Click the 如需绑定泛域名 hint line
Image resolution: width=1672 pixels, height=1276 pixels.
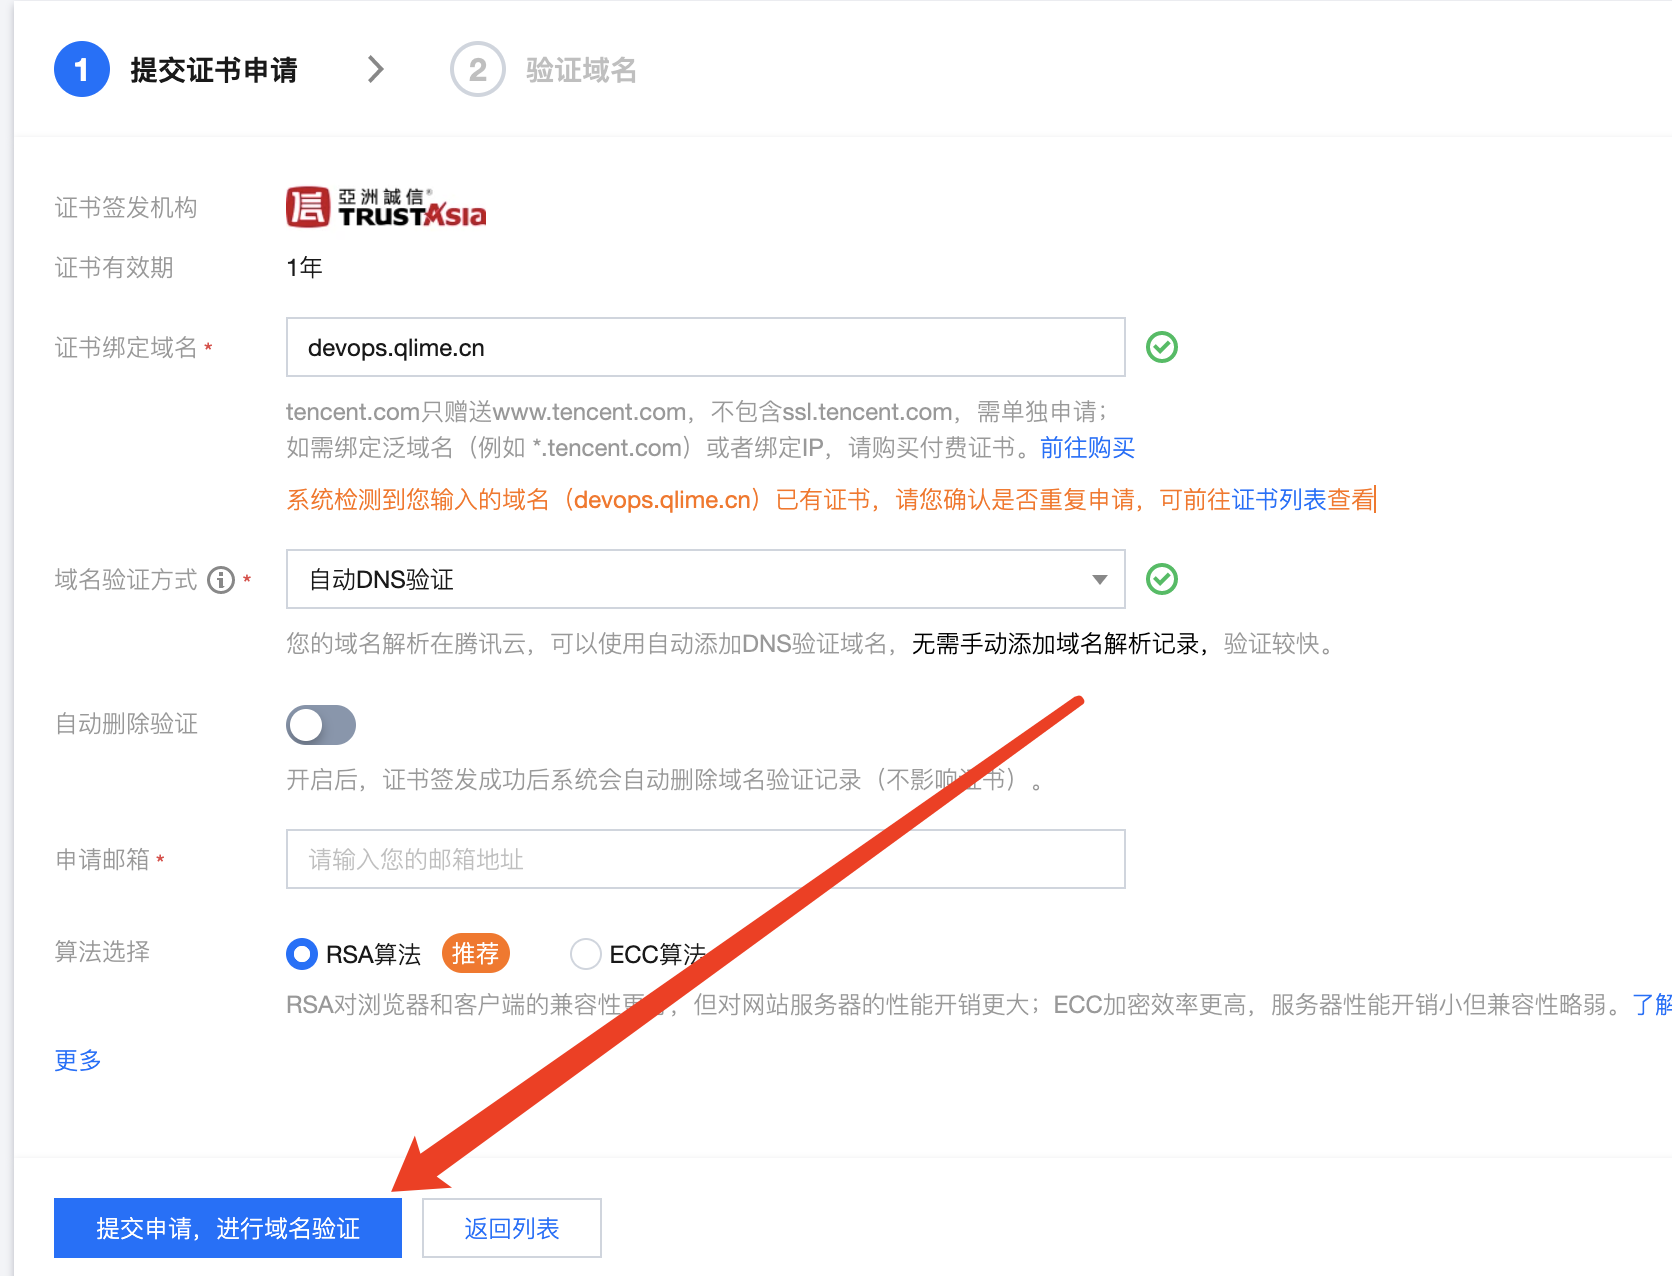click(x=663, y=447)
